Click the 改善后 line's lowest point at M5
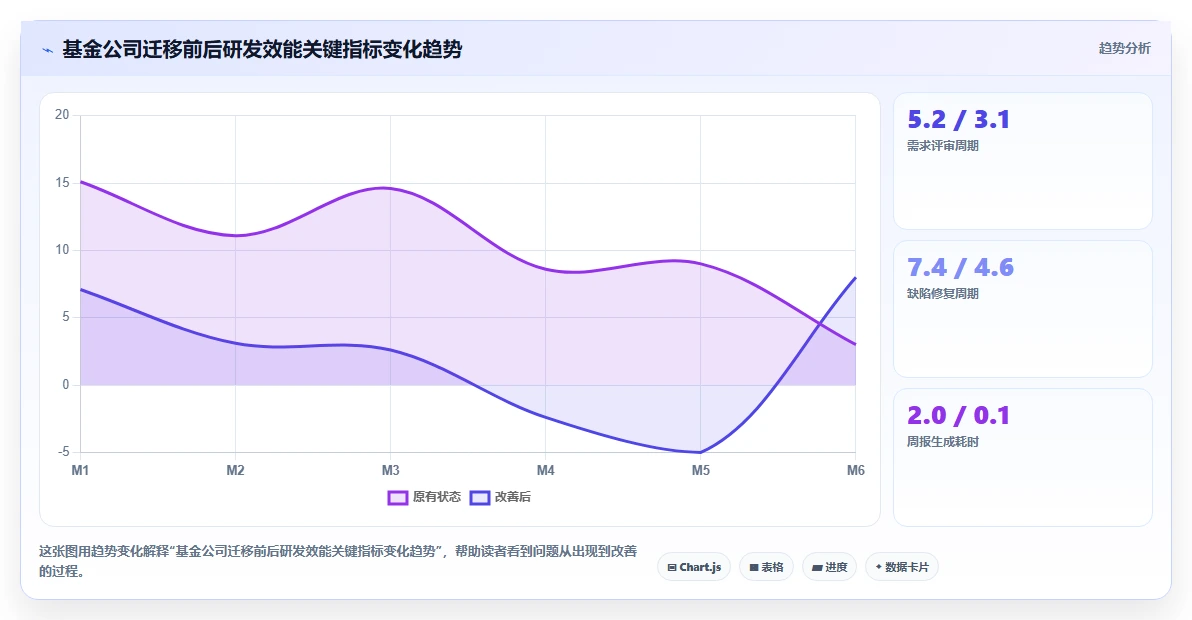 tap(700, 452)
